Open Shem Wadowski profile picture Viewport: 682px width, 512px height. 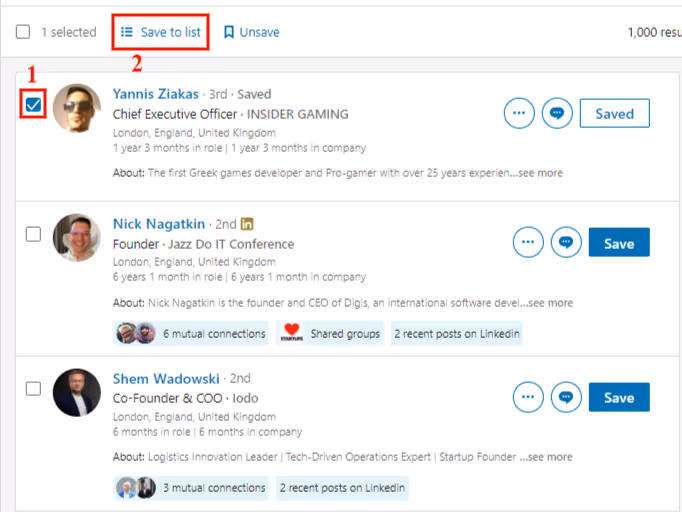point(77,392)
